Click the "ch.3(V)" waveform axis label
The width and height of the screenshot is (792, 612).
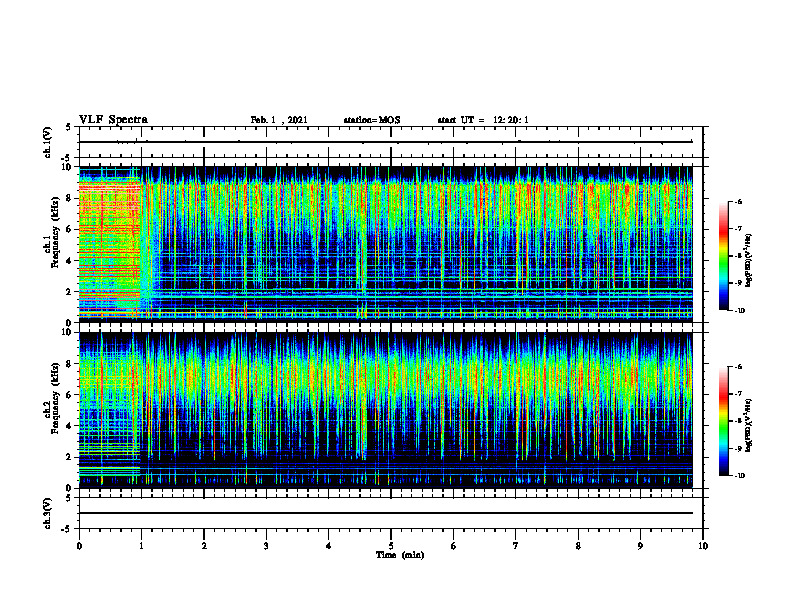(x=48, y=513)
